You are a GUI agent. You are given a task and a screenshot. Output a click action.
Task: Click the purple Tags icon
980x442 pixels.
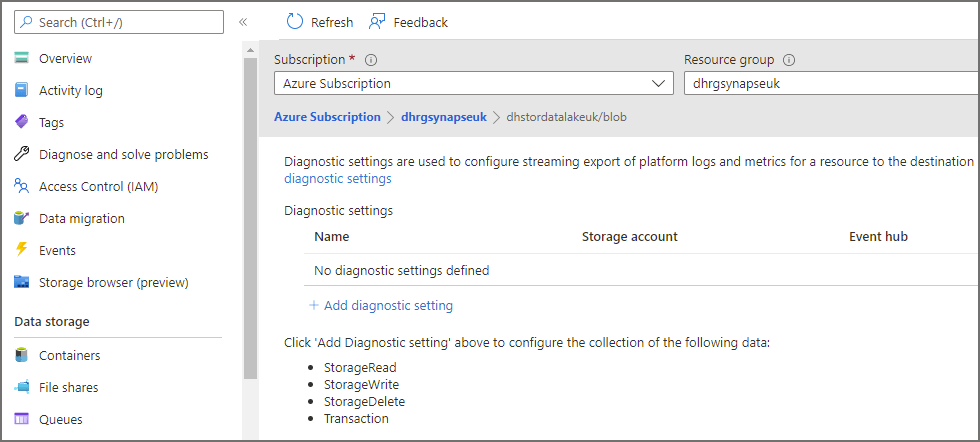click(22, 122)
